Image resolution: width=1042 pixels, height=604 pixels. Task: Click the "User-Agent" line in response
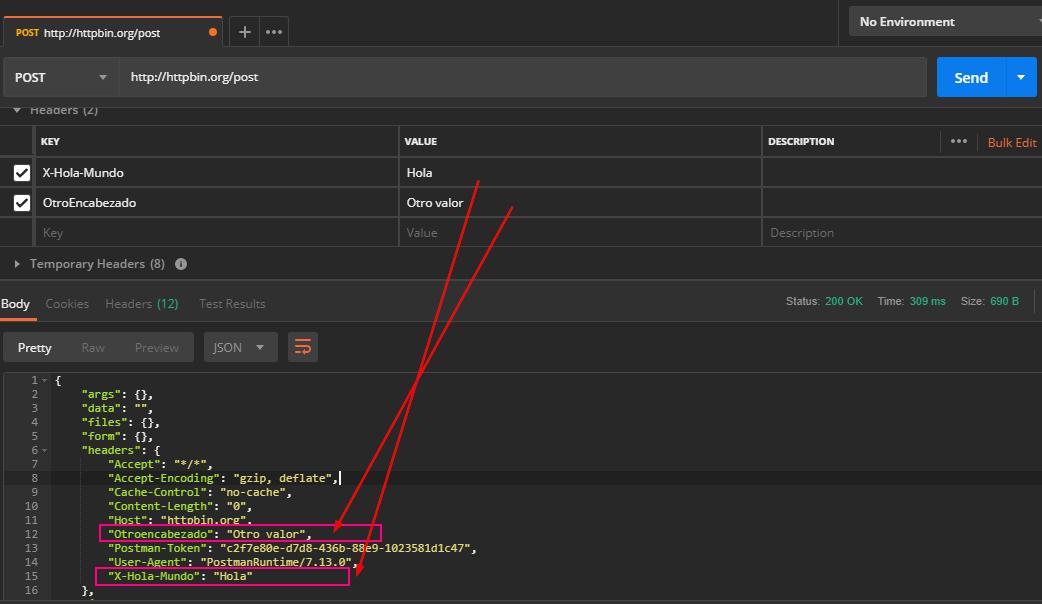tap(233, 562)
